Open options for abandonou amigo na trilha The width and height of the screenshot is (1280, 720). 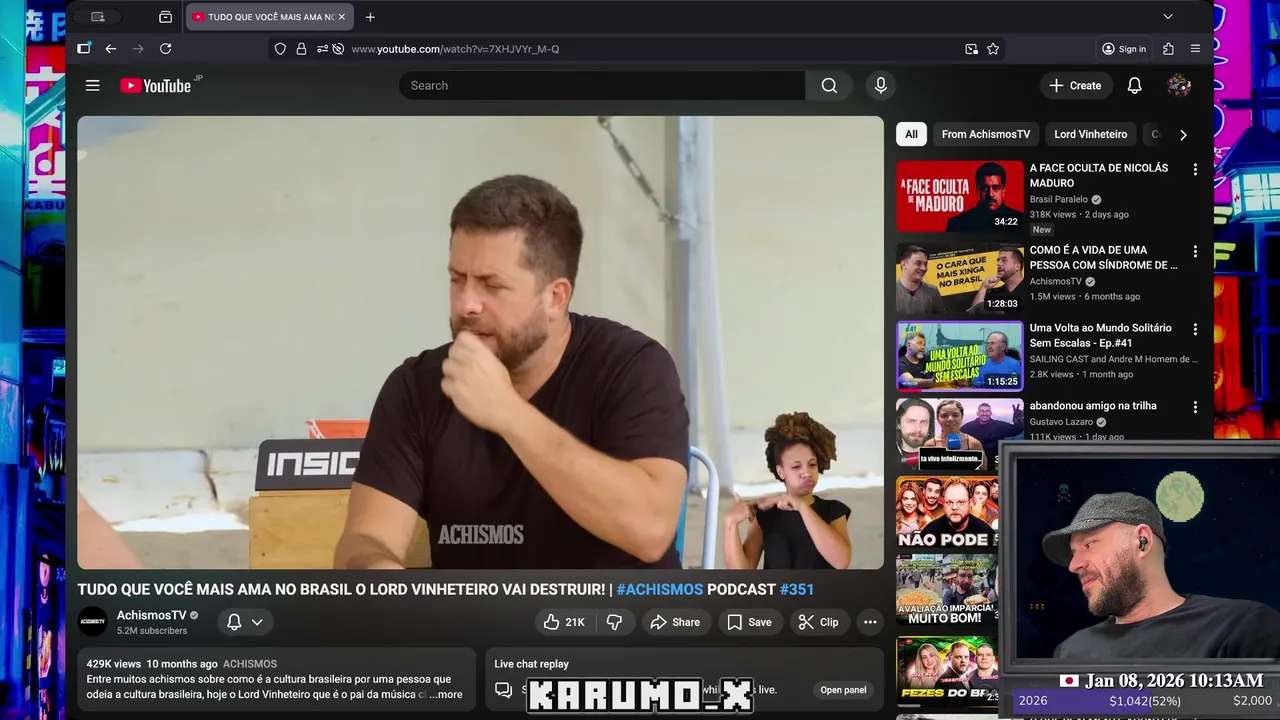1194,408
